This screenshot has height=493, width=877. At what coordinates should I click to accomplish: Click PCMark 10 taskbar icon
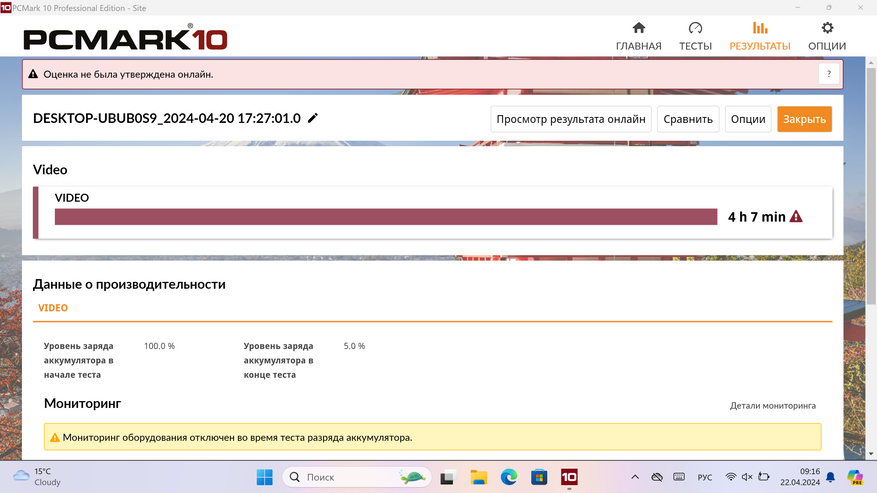[569, 477]
